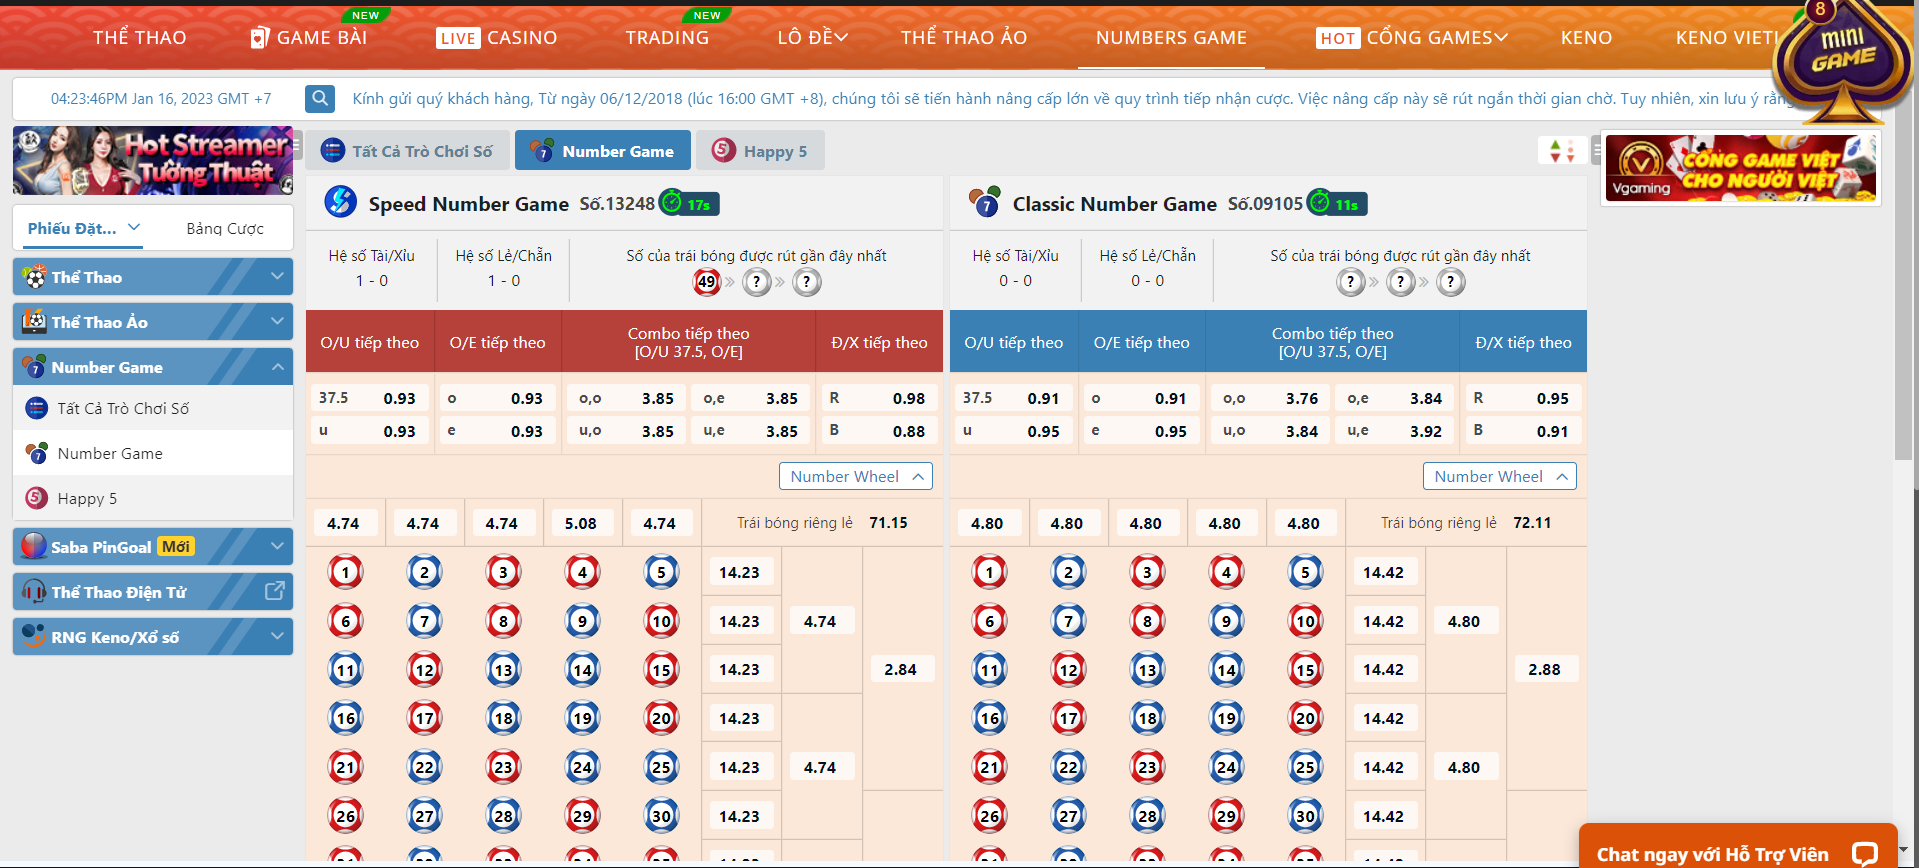1919x868 pixels.
Task: Toggle Number Wheel dropdown in Classic Number Game
Action: click(x=1500, y=477)
